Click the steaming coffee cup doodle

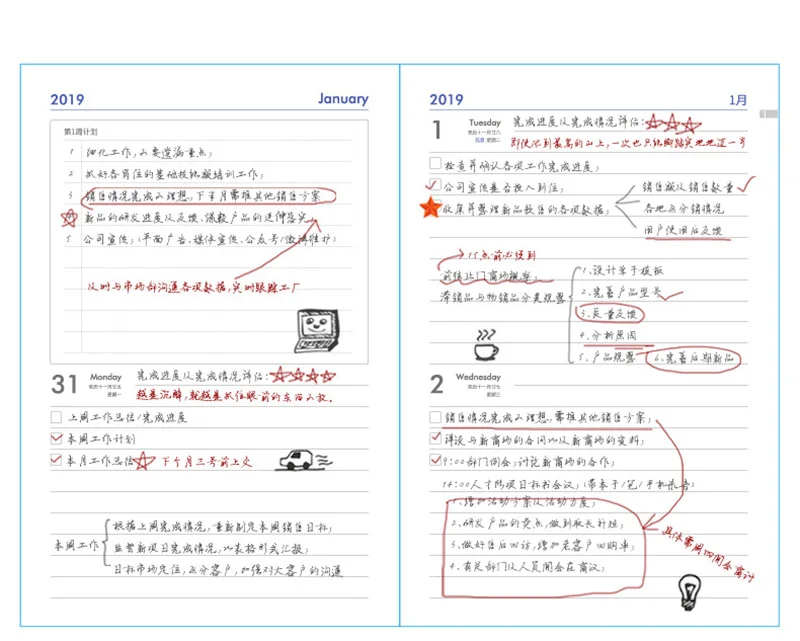pos(486,346)
